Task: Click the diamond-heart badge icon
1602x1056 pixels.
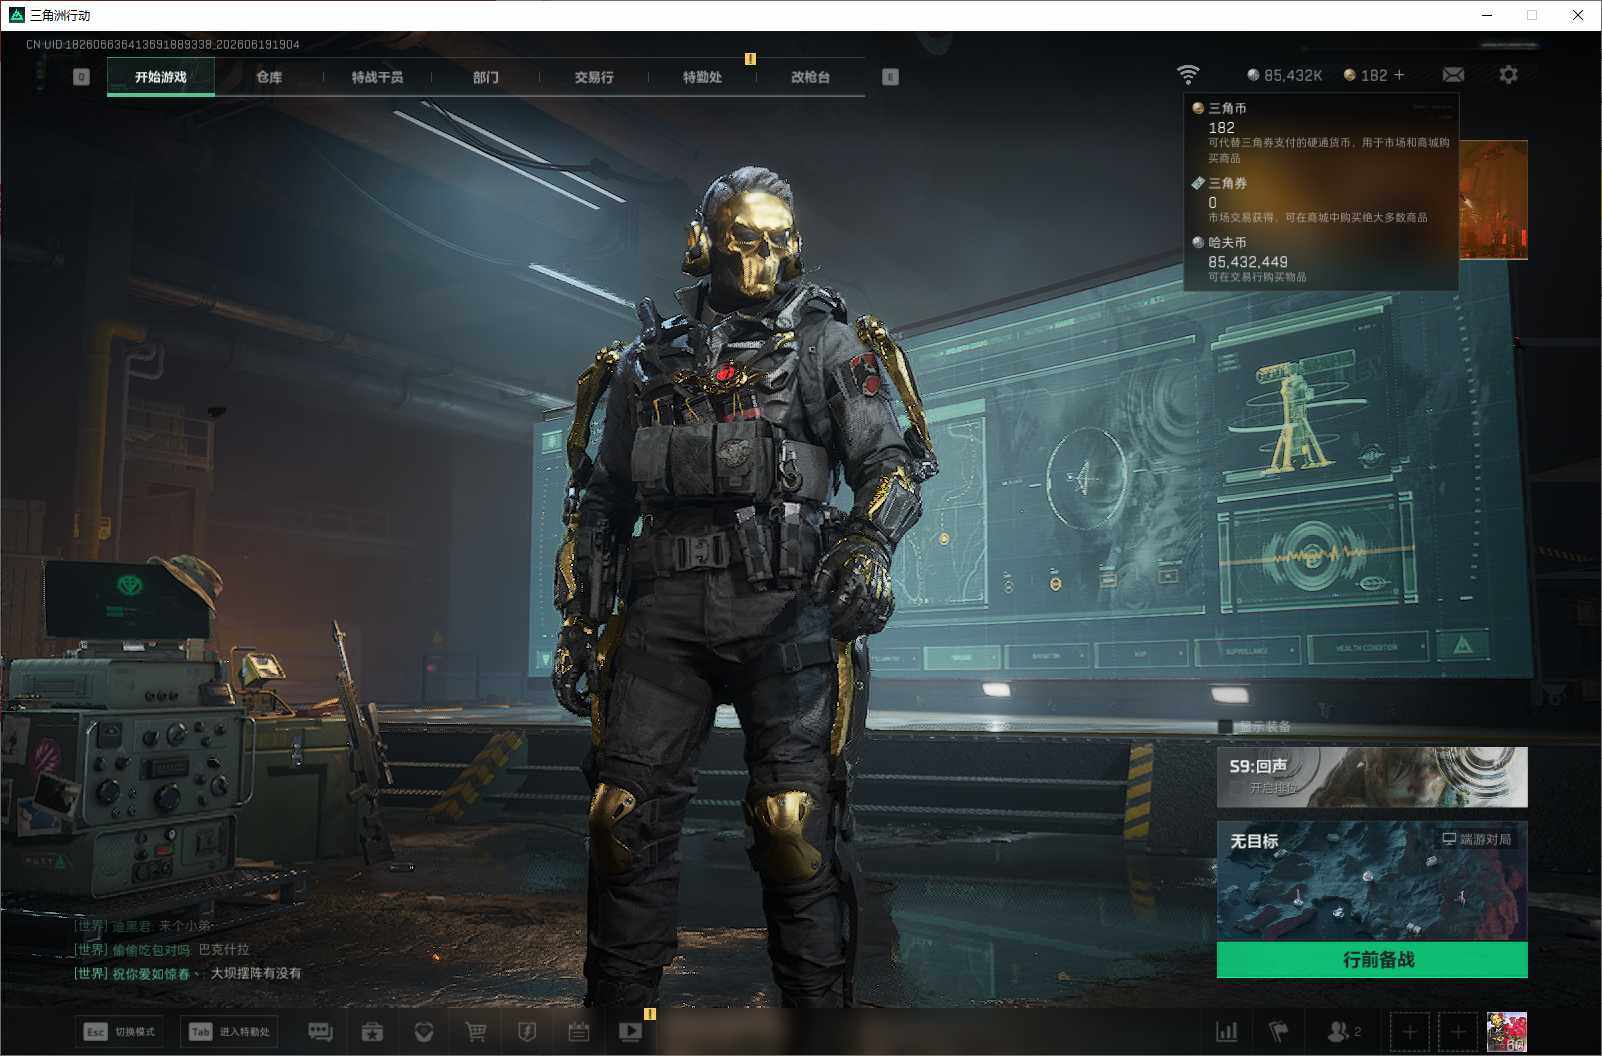Action: pyautogui.click(x=424, y=1031)
